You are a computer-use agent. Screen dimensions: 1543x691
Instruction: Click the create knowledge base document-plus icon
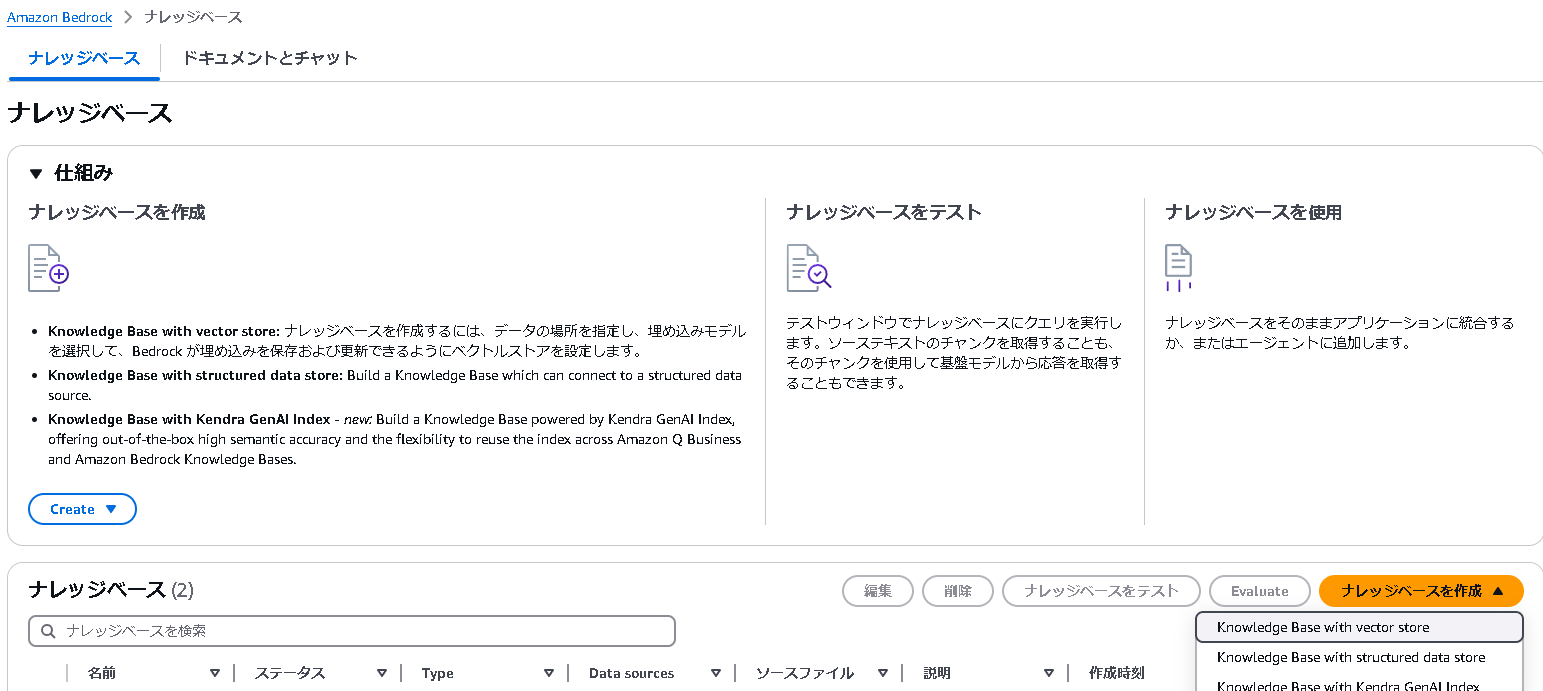[x=48, y=267]
